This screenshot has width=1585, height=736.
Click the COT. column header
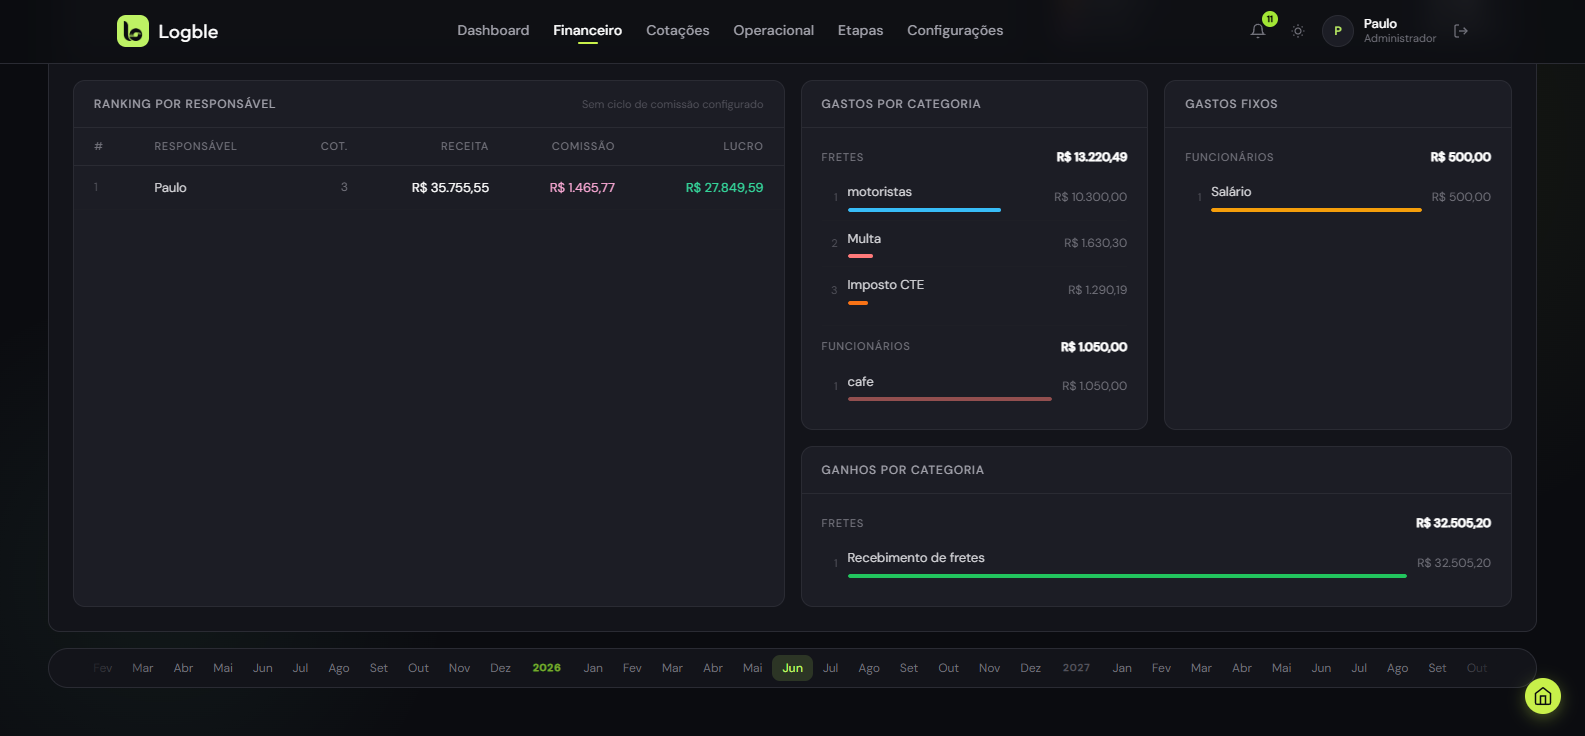(x=334, y=146)
